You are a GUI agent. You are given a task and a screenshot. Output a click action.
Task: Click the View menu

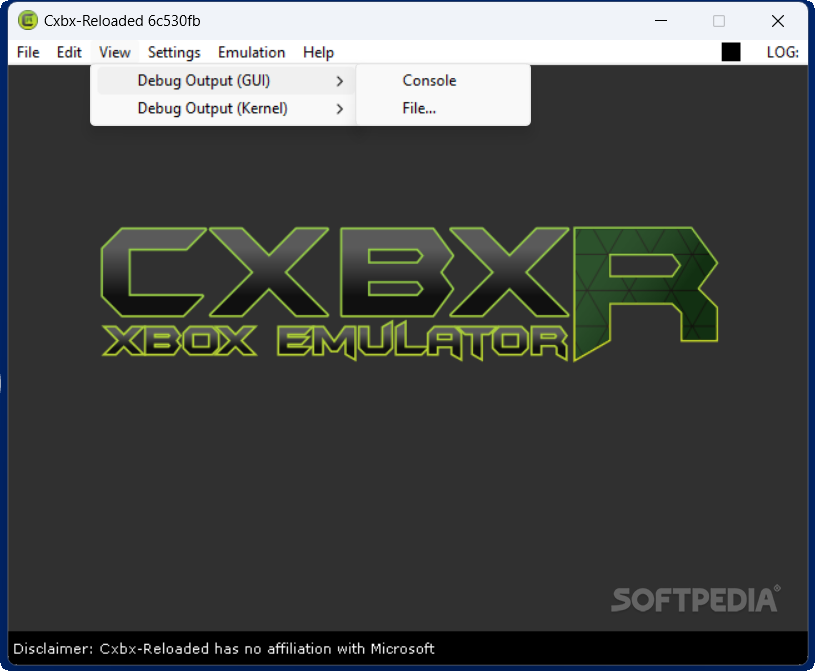[115, 52]
